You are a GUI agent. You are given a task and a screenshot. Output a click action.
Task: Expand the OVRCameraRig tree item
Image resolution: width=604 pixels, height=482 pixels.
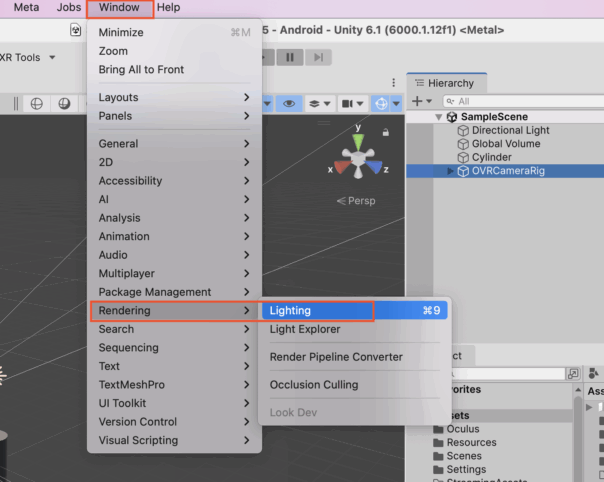point(450,171)
